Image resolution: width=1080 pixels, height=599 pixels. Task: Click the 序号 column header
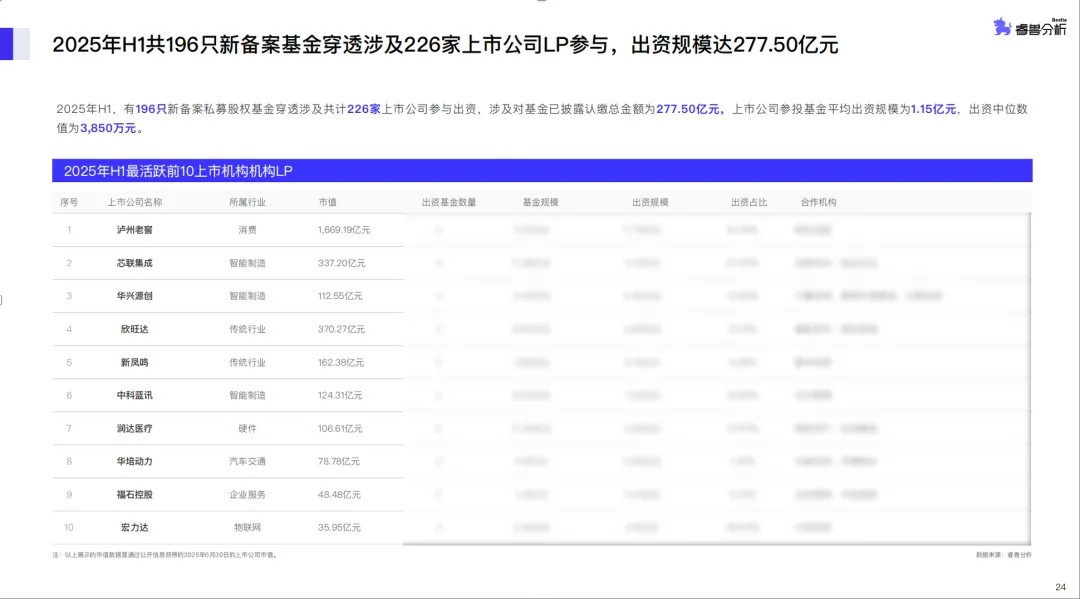69,202
